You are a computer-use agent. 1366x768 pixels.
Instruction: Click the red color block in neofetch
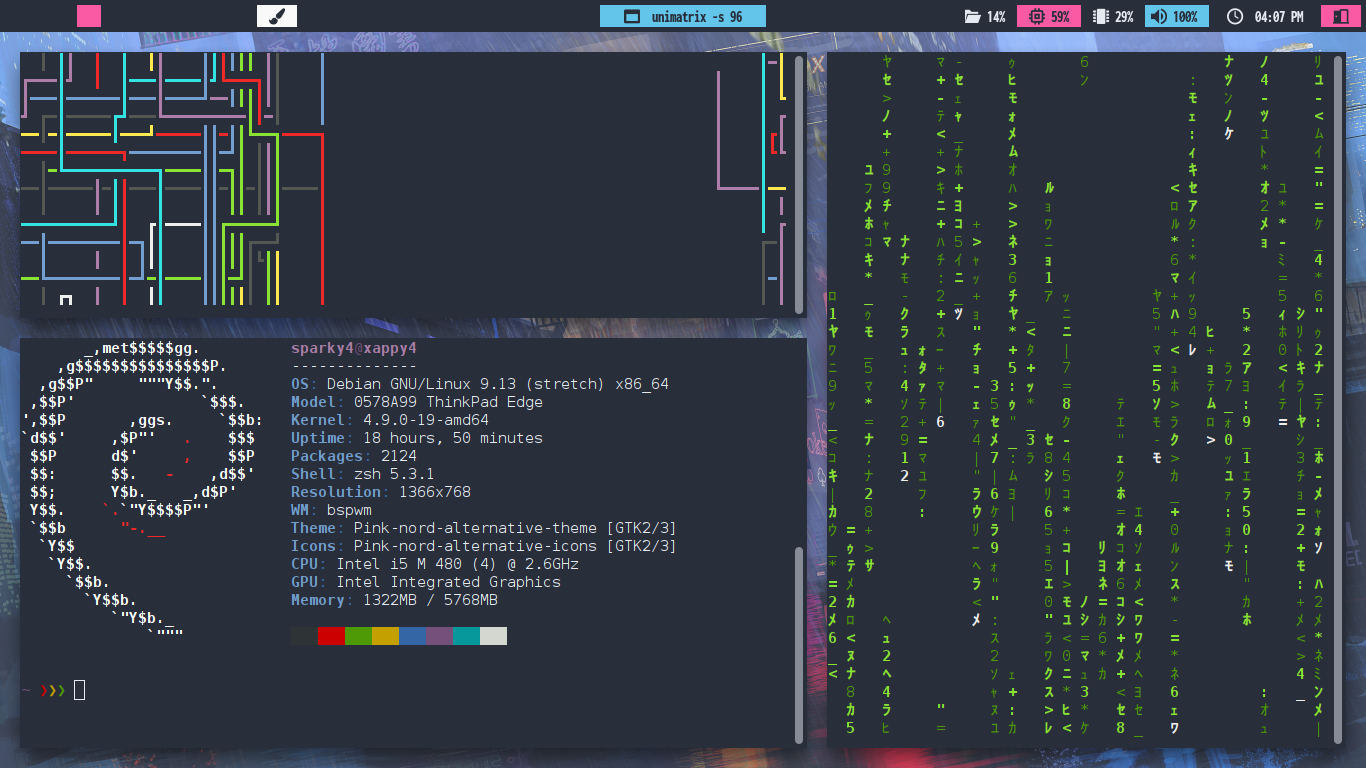(x=331, y=636)
